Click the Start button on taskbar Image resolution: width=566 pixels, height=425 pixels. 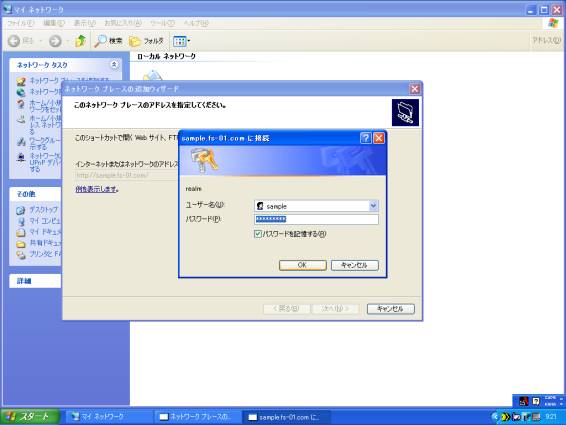(30, 417)
